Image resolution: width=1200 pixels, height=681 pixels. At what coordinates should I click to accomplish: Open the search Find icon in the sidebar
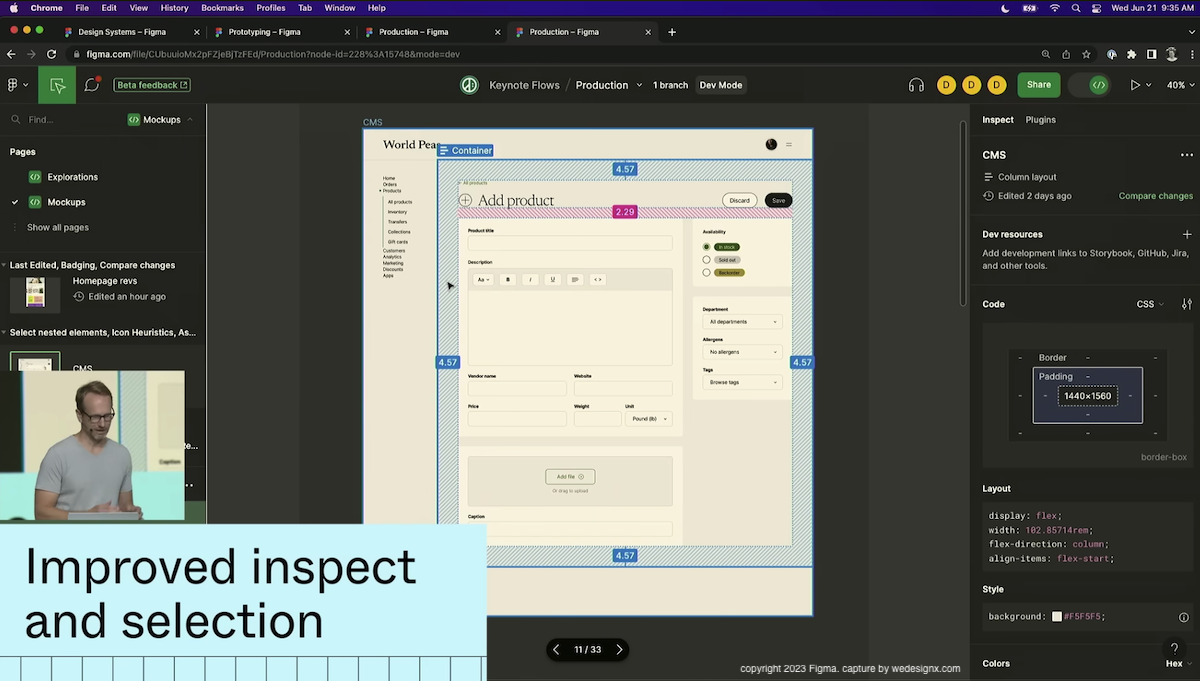point(14,119)
